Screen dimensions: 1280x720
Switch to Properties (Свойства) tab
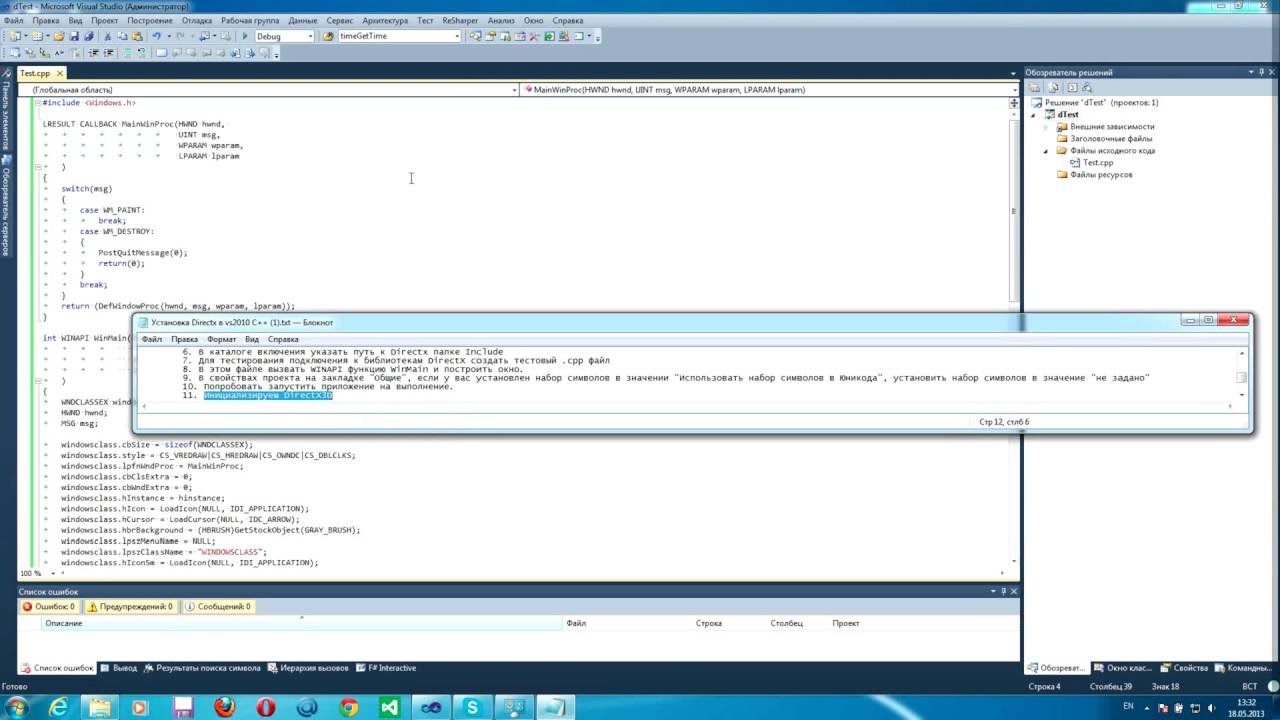pyautogui.click(x=1185, y=668)
